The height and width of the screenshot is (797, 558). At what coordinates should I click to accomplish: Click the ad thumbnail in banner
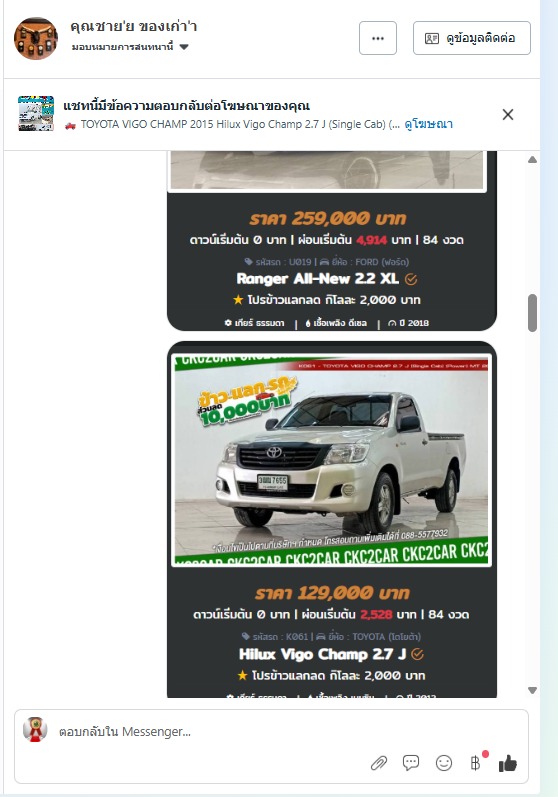click(x=36, y=114)
